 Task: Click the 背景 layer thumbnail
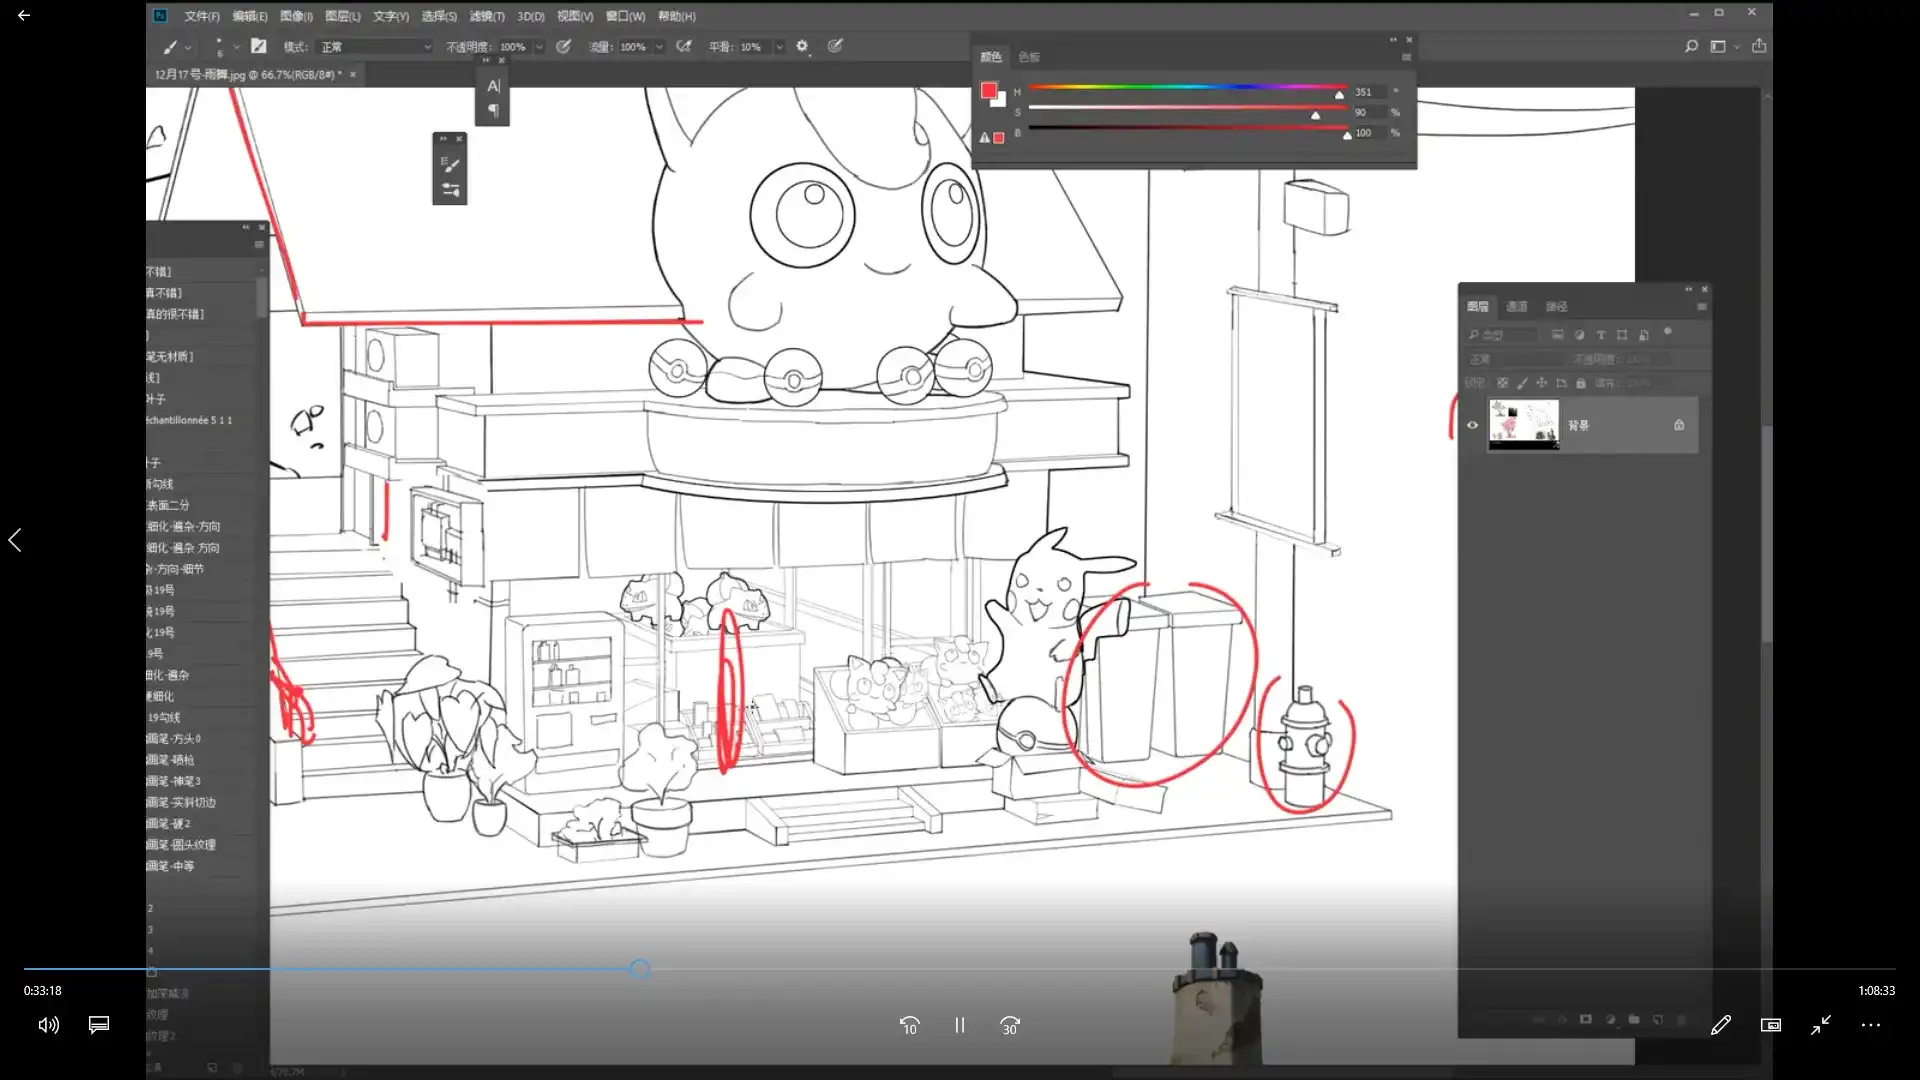tap(1523, 424)
